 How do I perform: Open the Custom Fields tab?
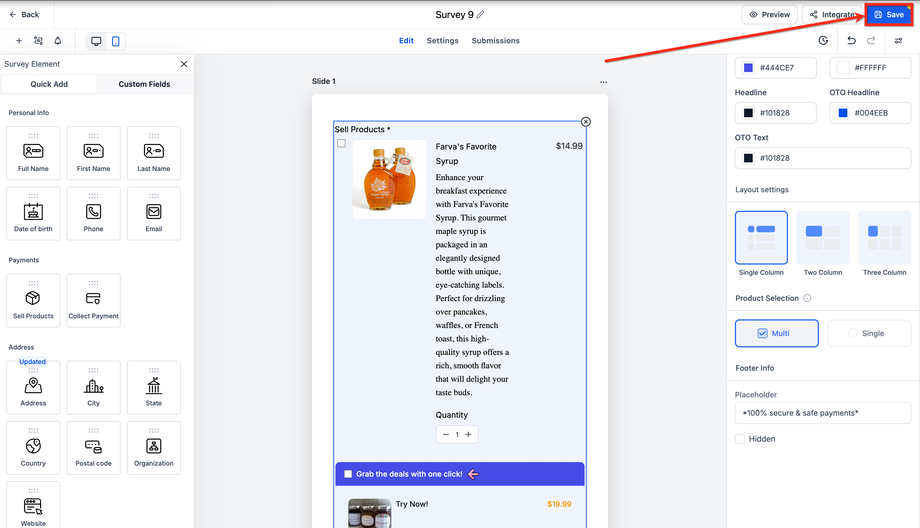point(144,84)
